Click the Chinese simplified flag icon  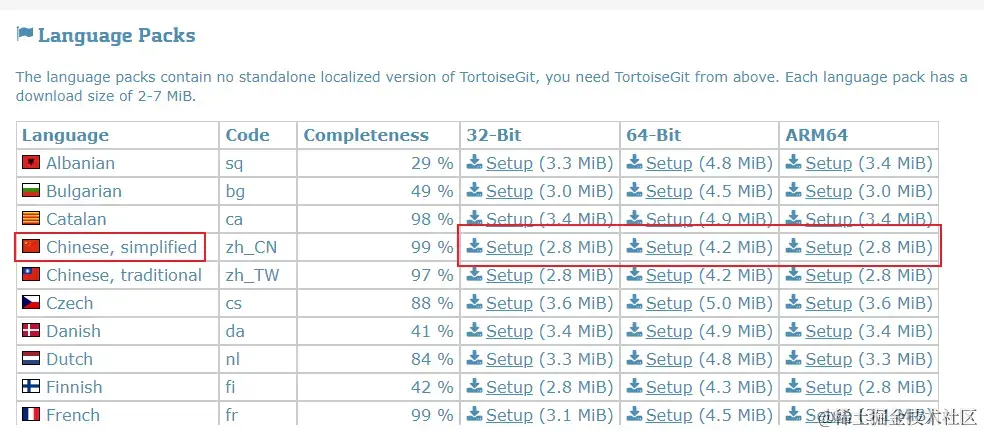click(31, 247)
